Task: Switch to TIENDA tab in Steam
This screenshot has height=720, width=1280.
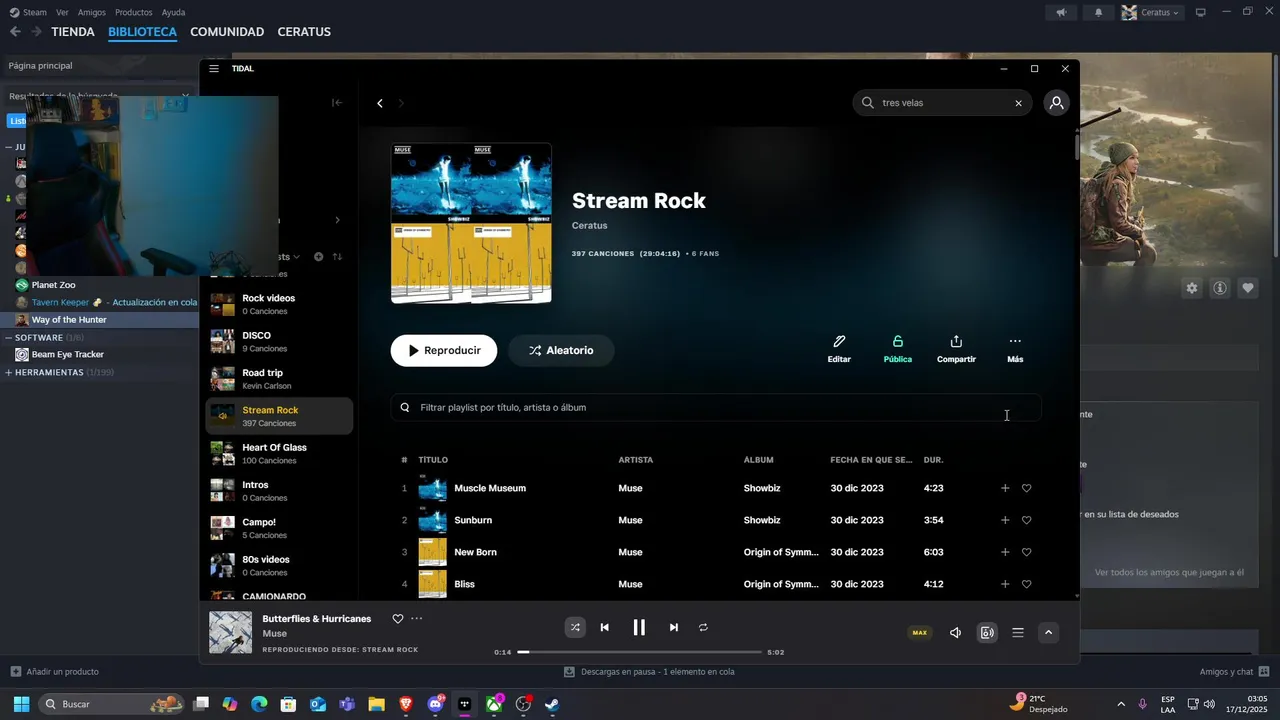Action: coord(73,32)
